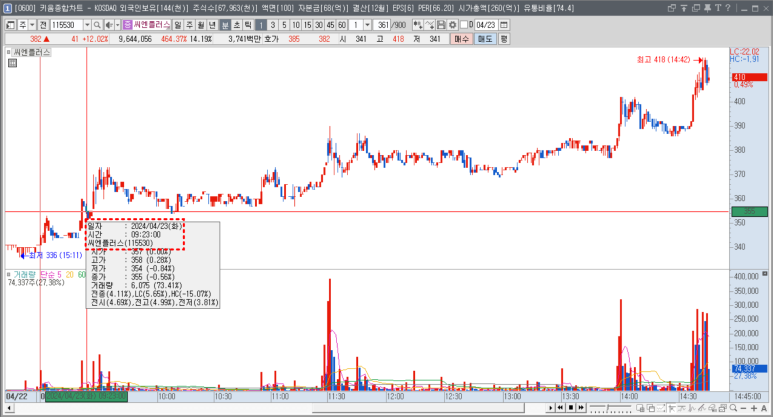Screen dimensions: 773x417
Task: Click the candlestick indicator icon next to 900 count
Action: point(418,25)
